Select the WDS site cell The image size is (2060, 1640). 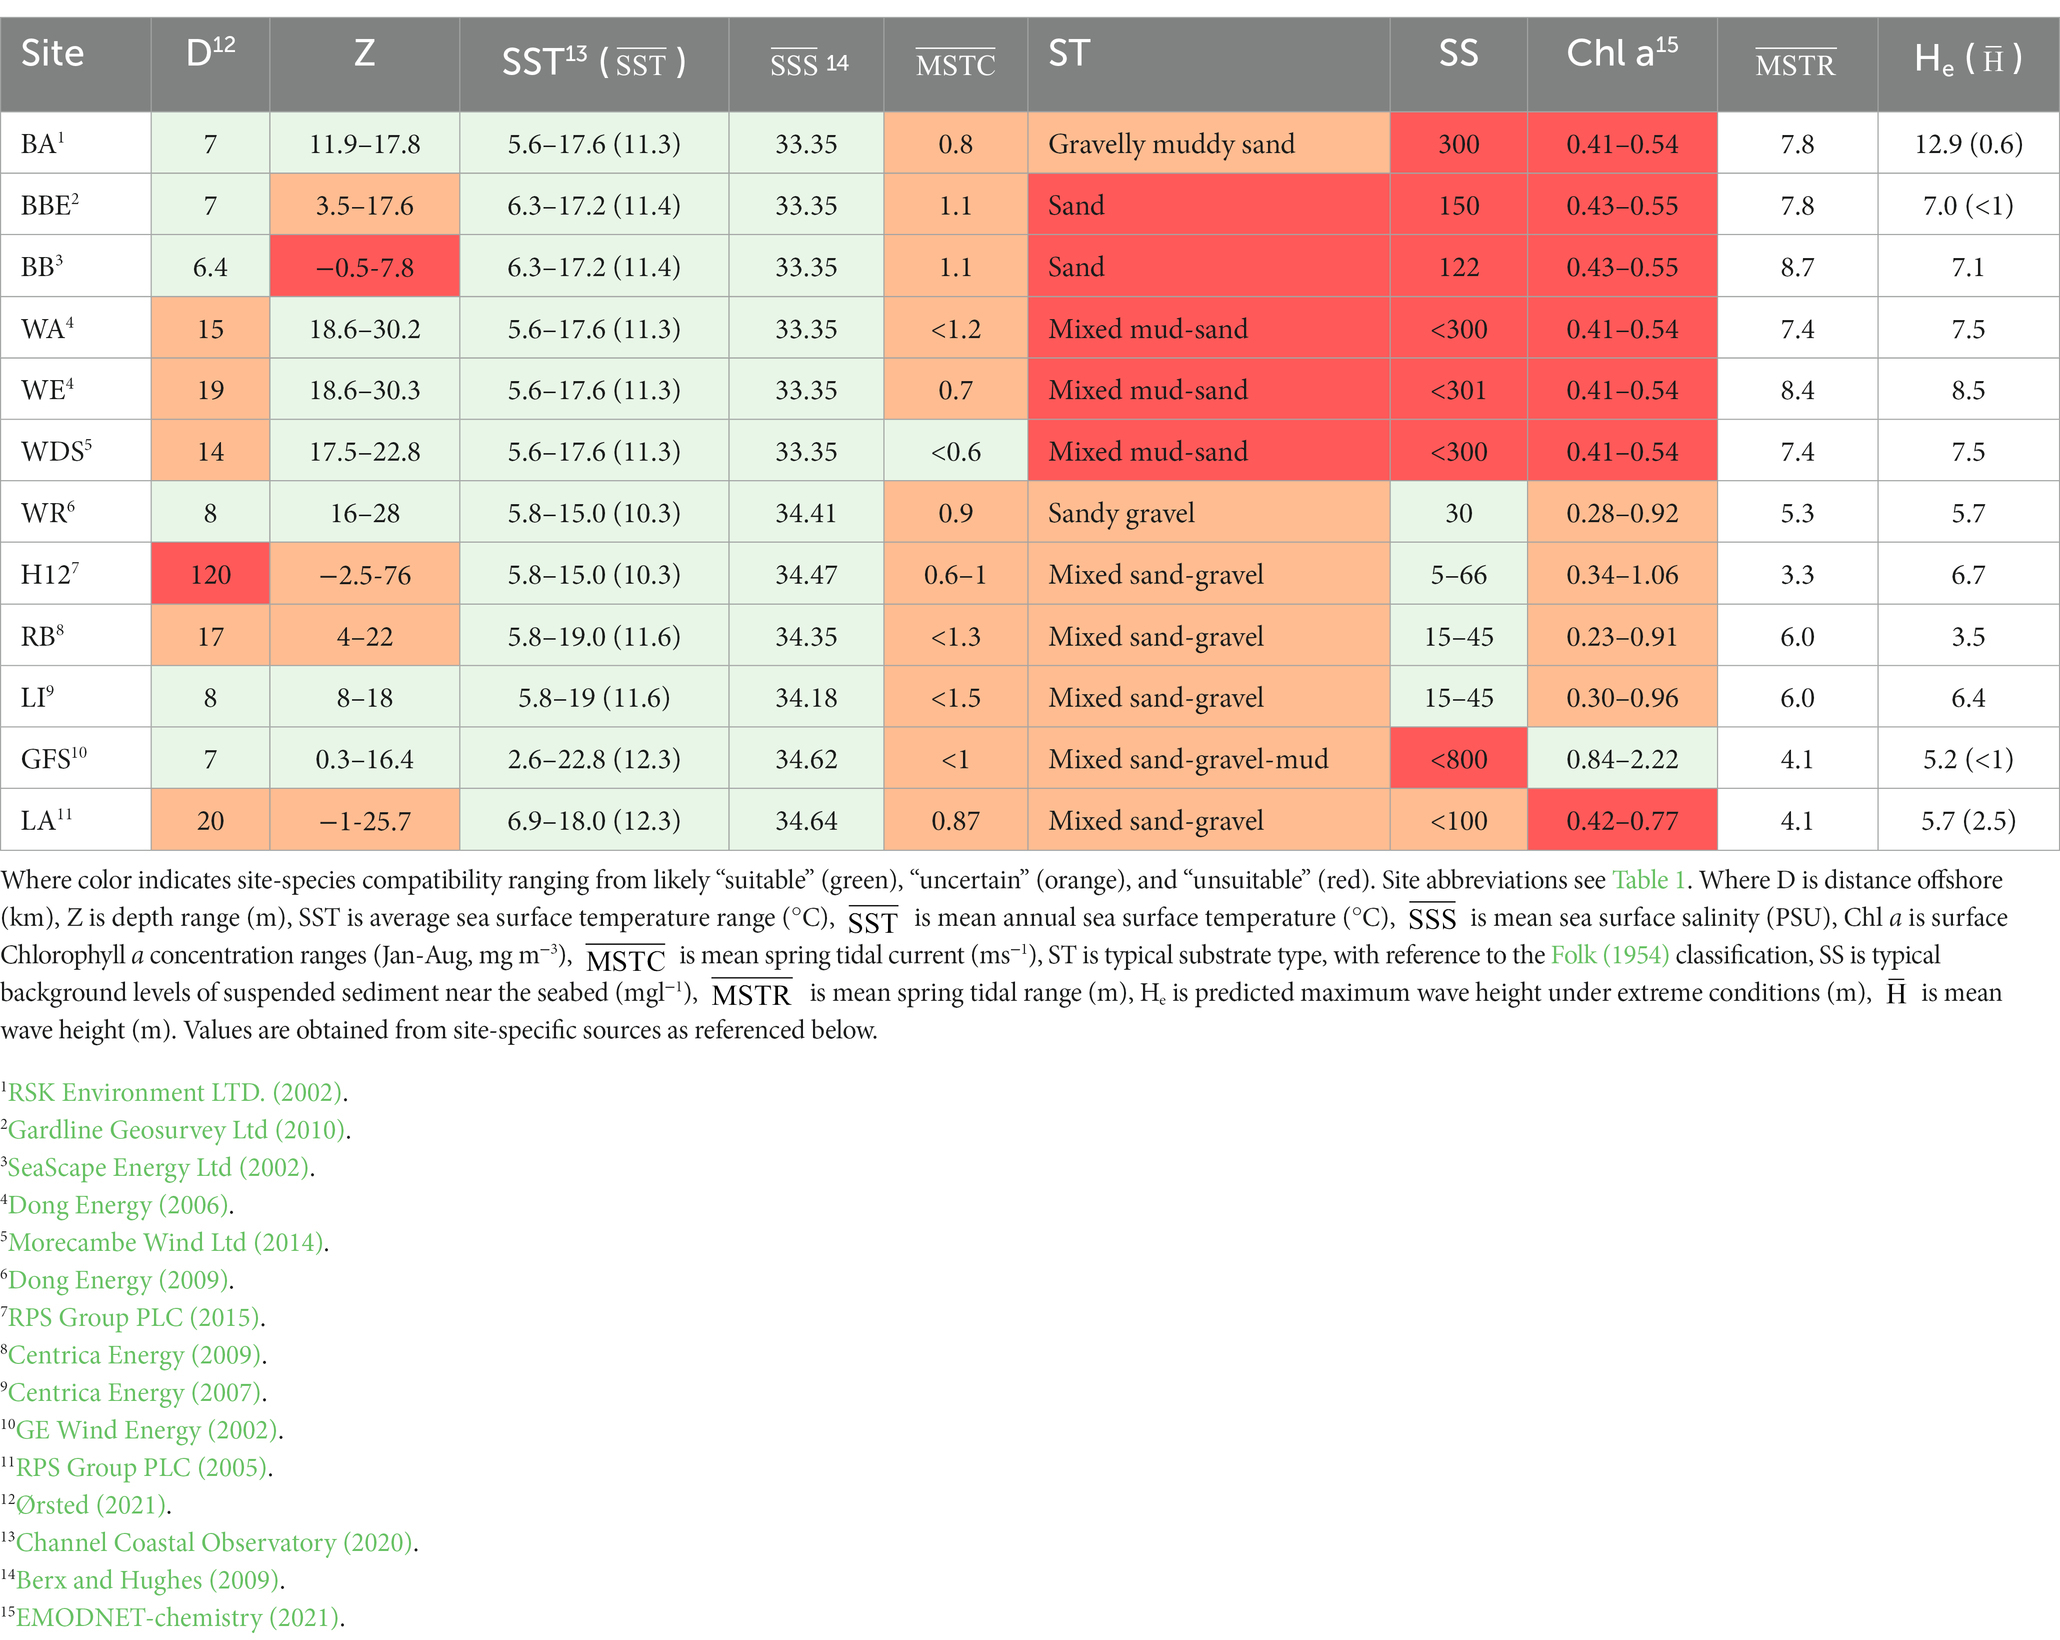point(76,451)
